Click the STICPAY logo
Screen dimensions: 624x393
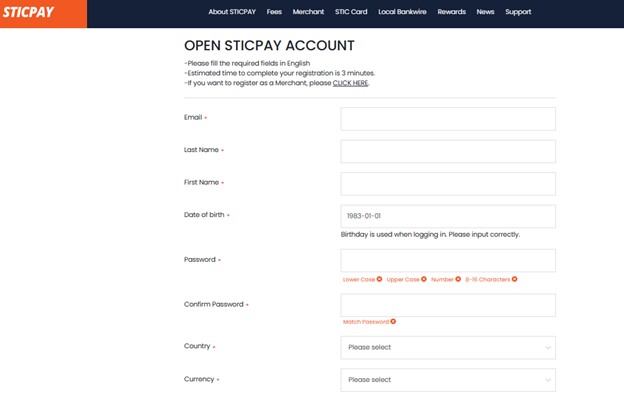coord(28,12)
